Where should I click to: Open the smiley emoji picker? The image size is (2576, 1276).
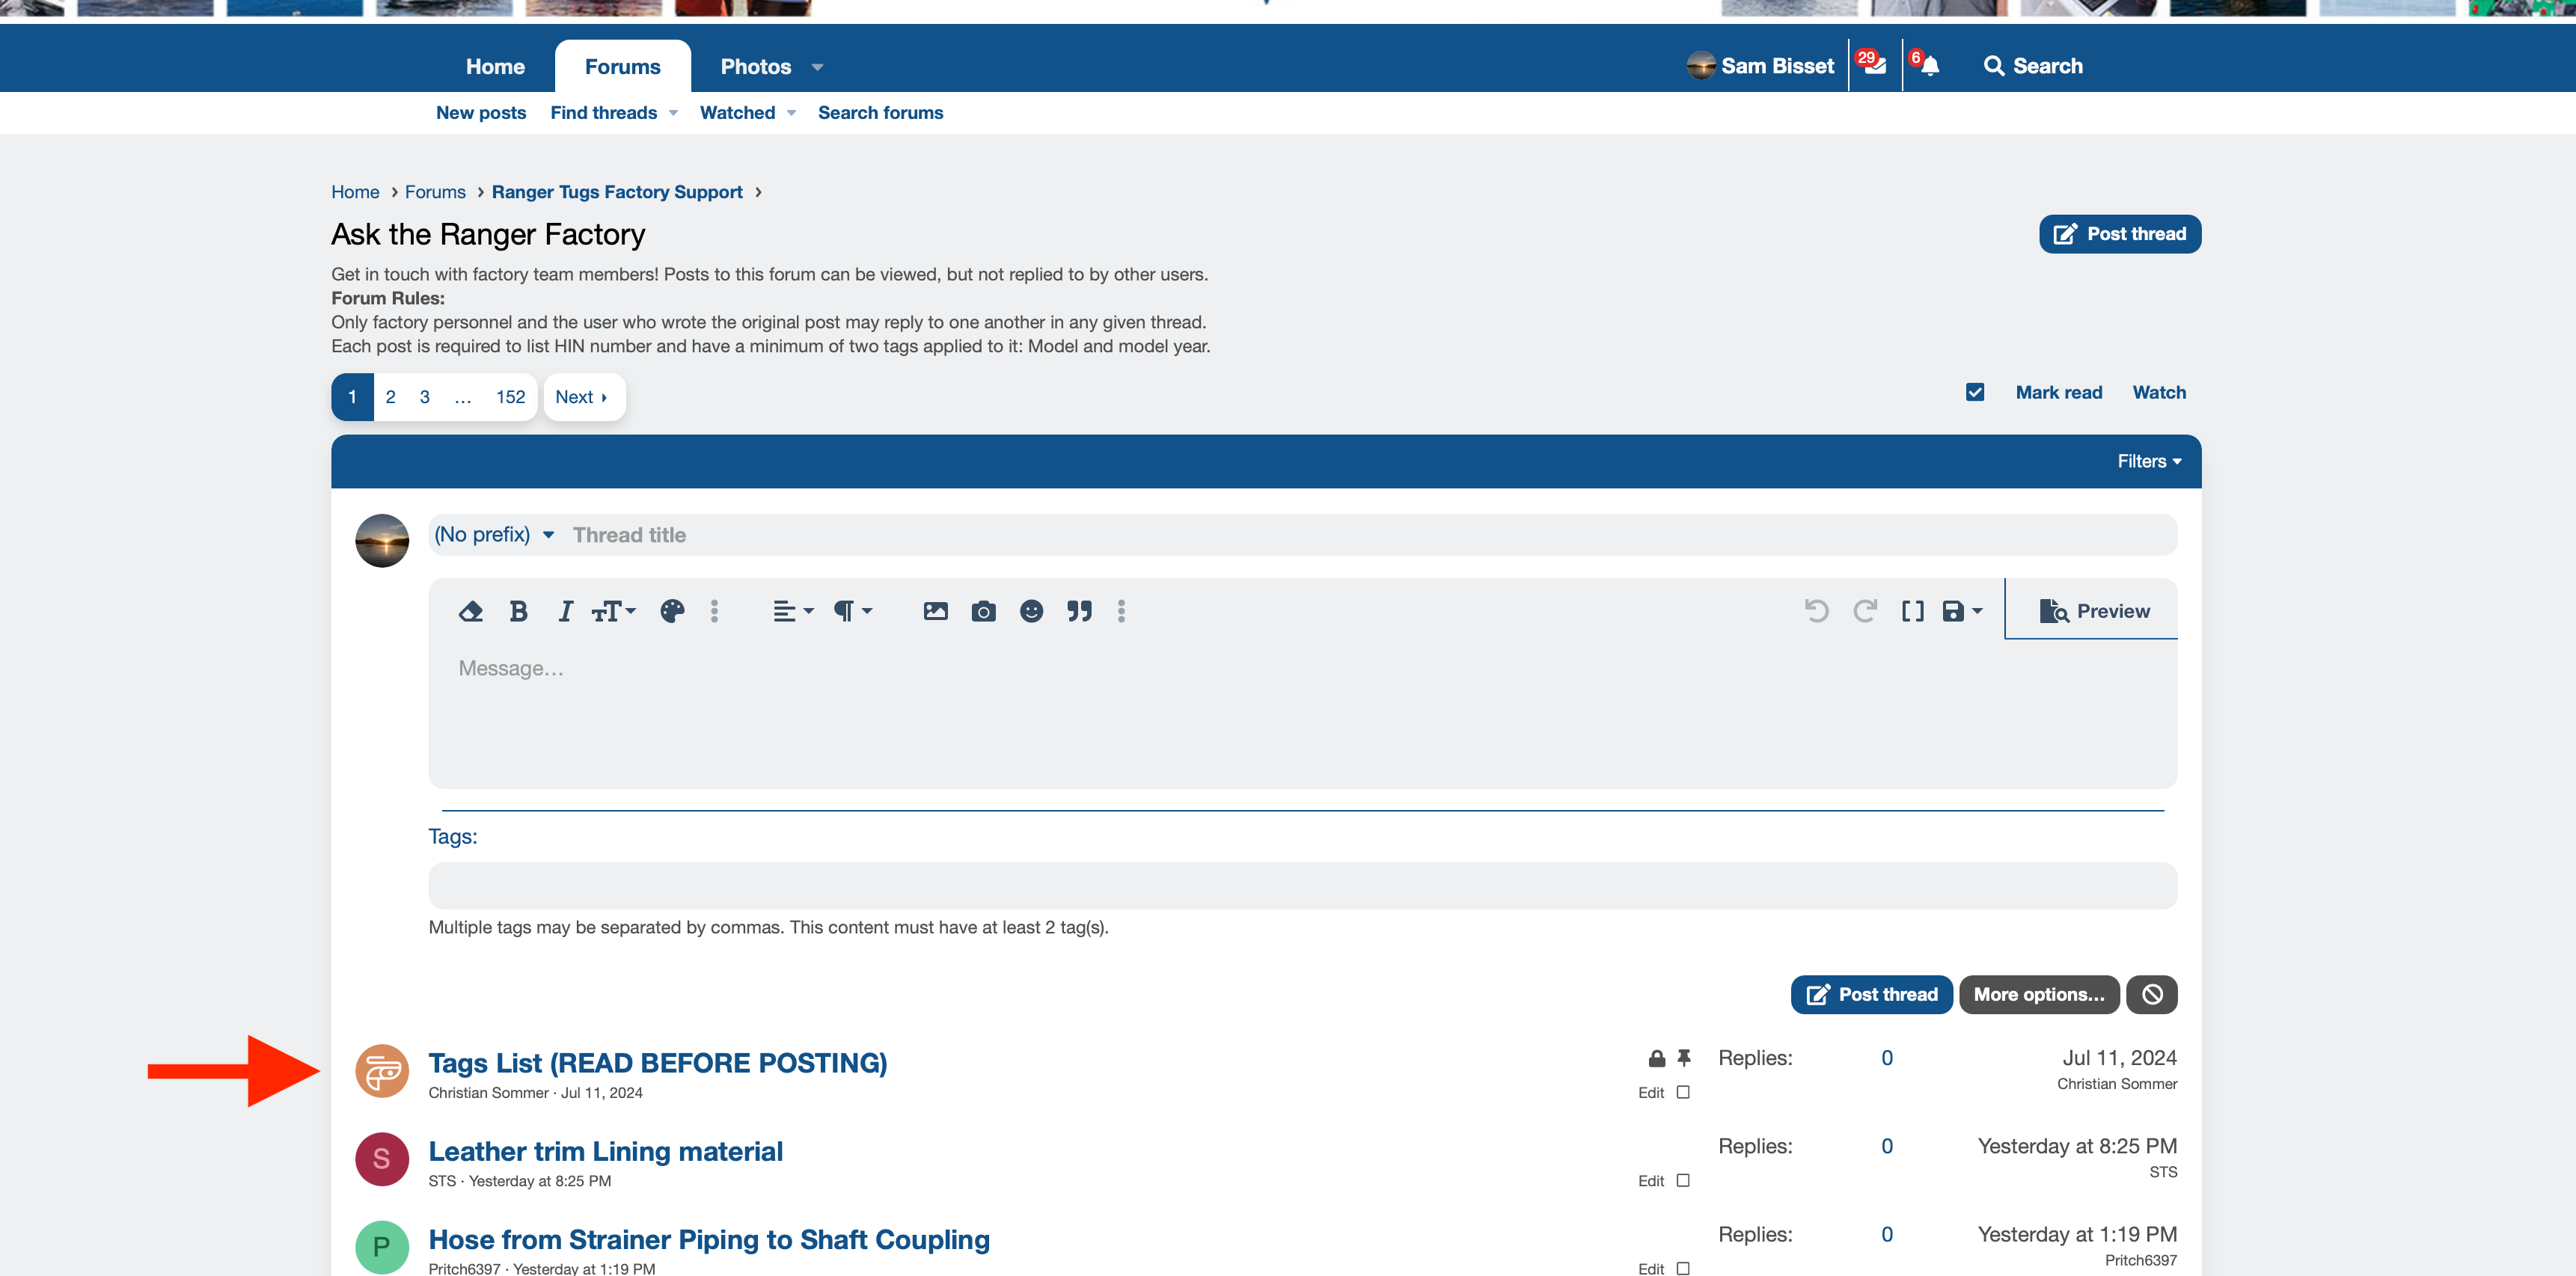(x=1031, y=611)
